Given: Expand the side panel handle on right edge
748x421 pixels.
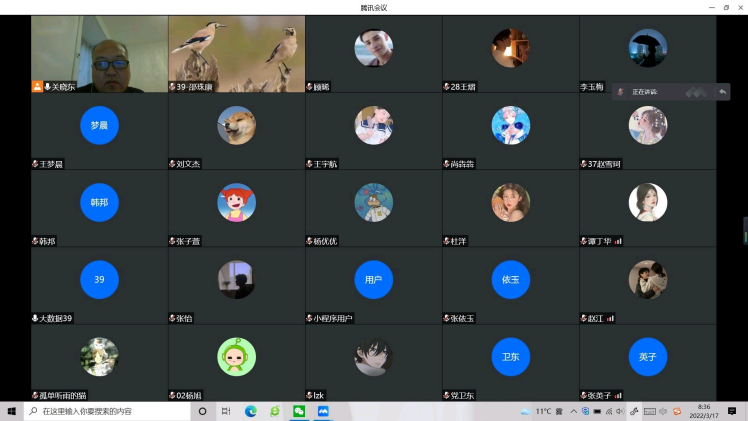Looking at the screenshot, I should click(x=744, y=230).
